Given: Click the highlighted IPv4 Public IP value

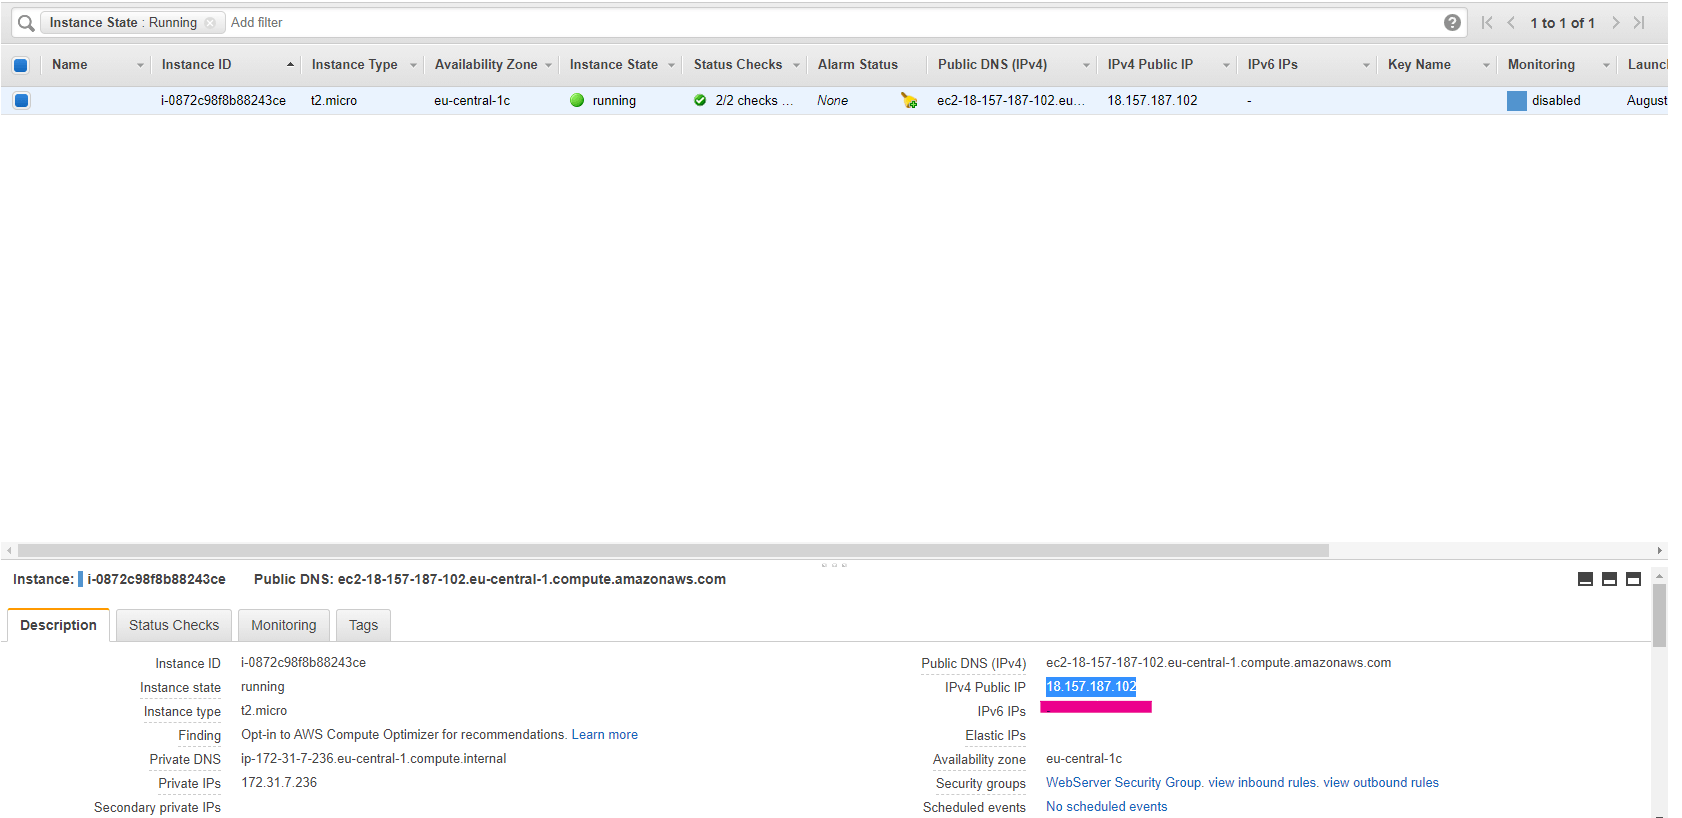Looking at the screenshot, I should [x=1091, y=687].
